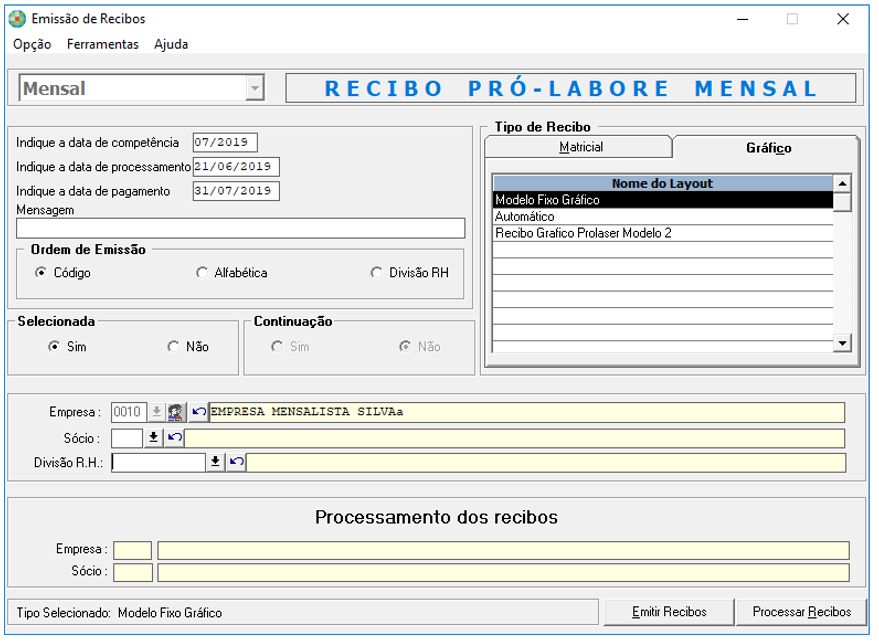Click the Emissão de Recibos app icon

[17, 19]
